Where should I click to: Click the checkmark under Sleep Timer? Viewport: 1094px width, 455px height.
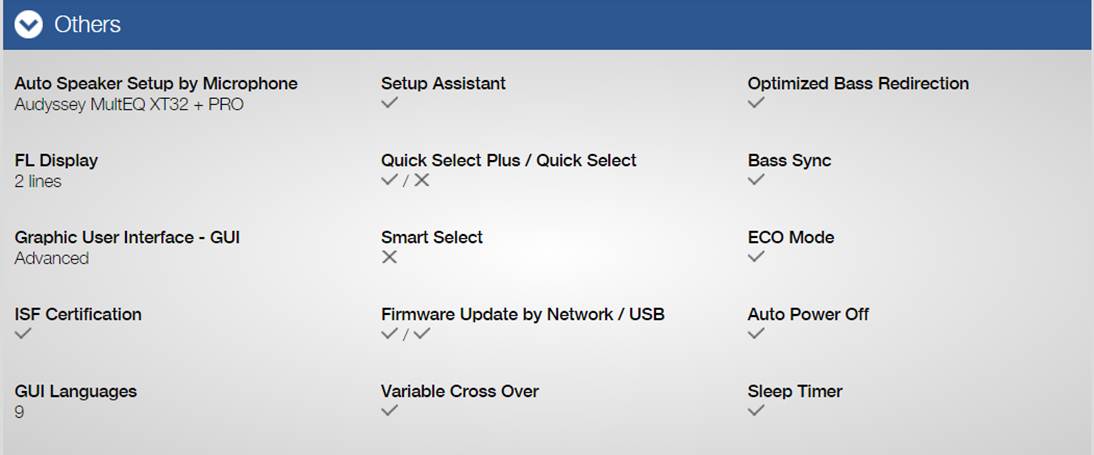[756, 410]
